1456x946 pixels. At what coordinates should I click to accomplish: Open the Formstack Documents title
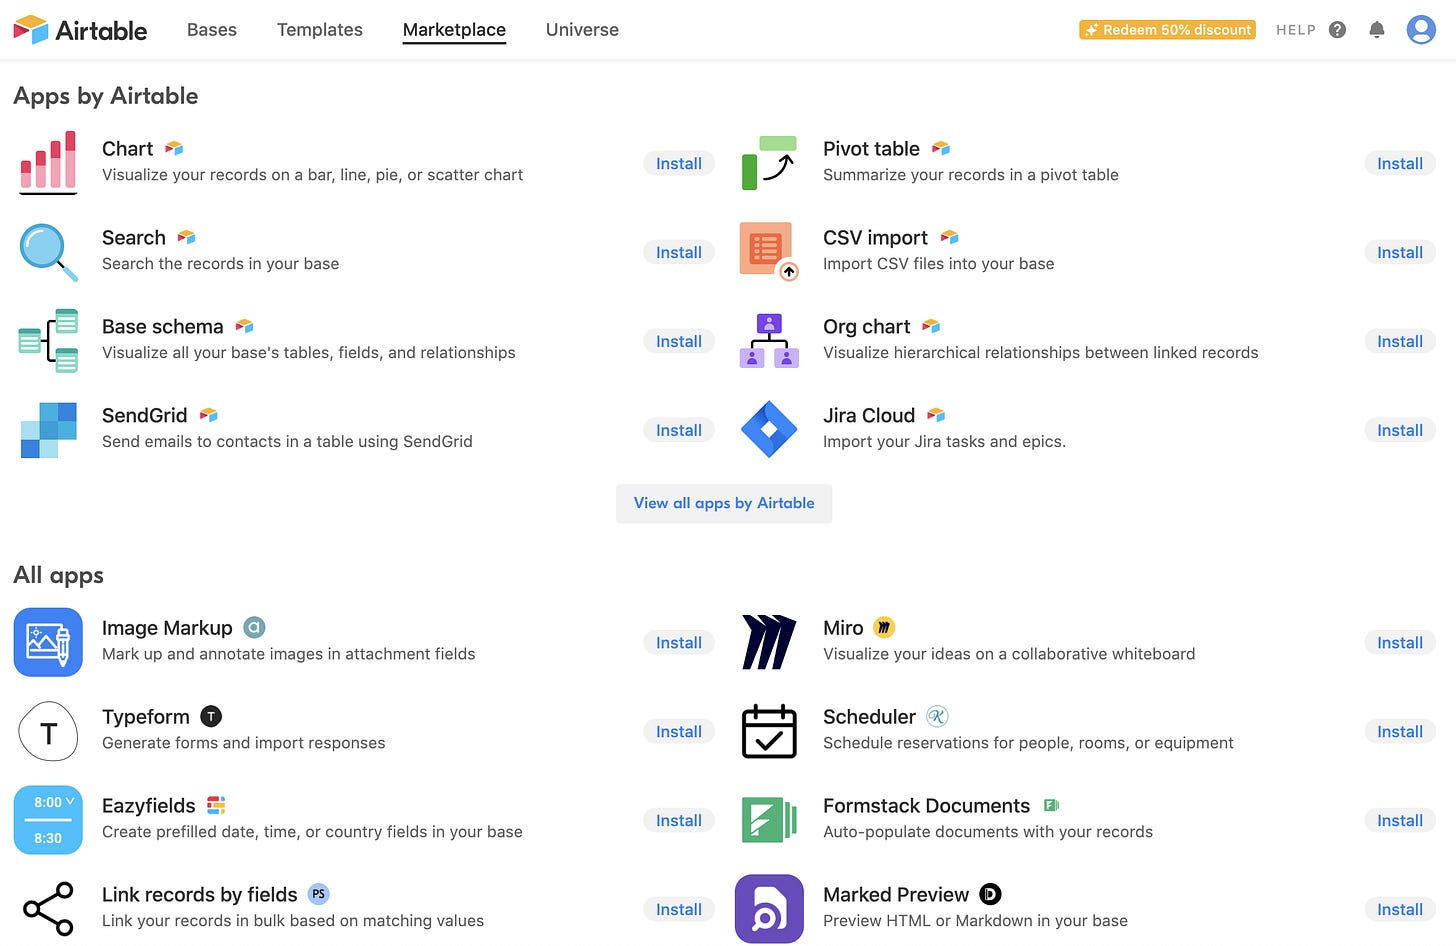[x=926, y=806]
